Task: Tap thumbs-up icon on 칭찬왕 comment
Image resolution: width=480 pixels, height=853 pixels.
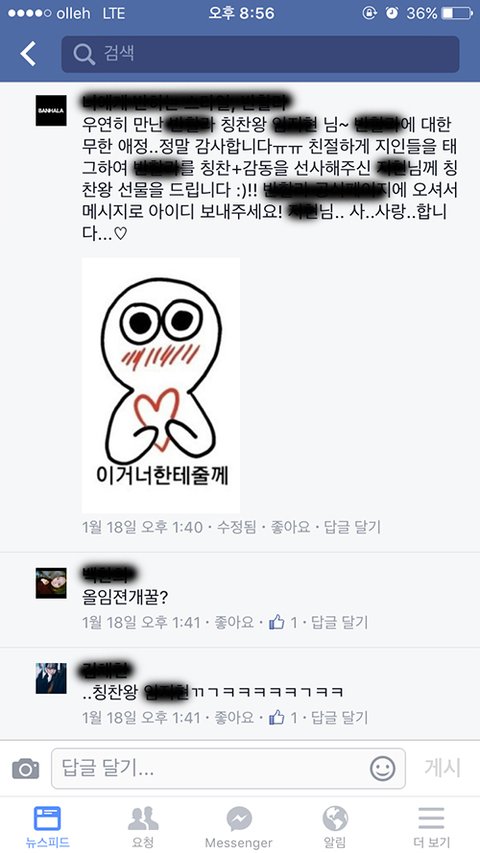Action: 277,717
